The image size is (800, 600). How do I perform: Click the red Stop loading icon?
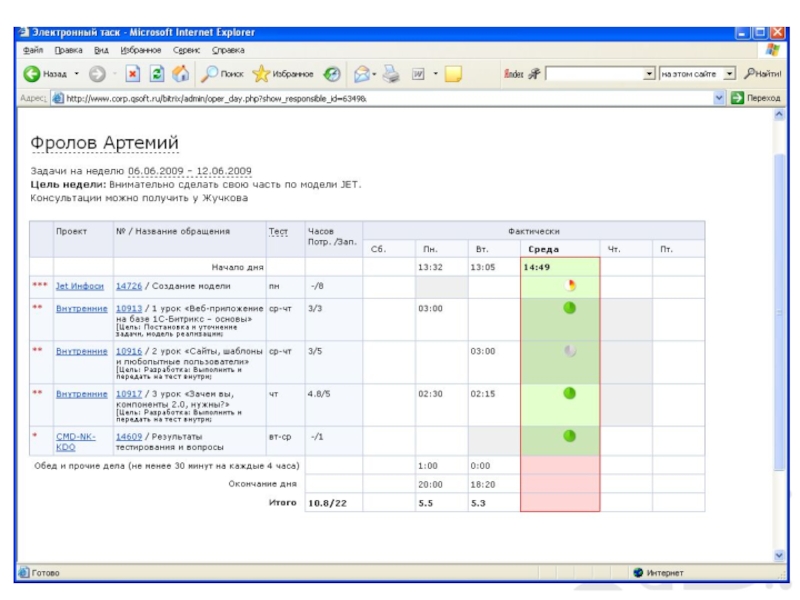pyautogui.click(x=132, y=74)
